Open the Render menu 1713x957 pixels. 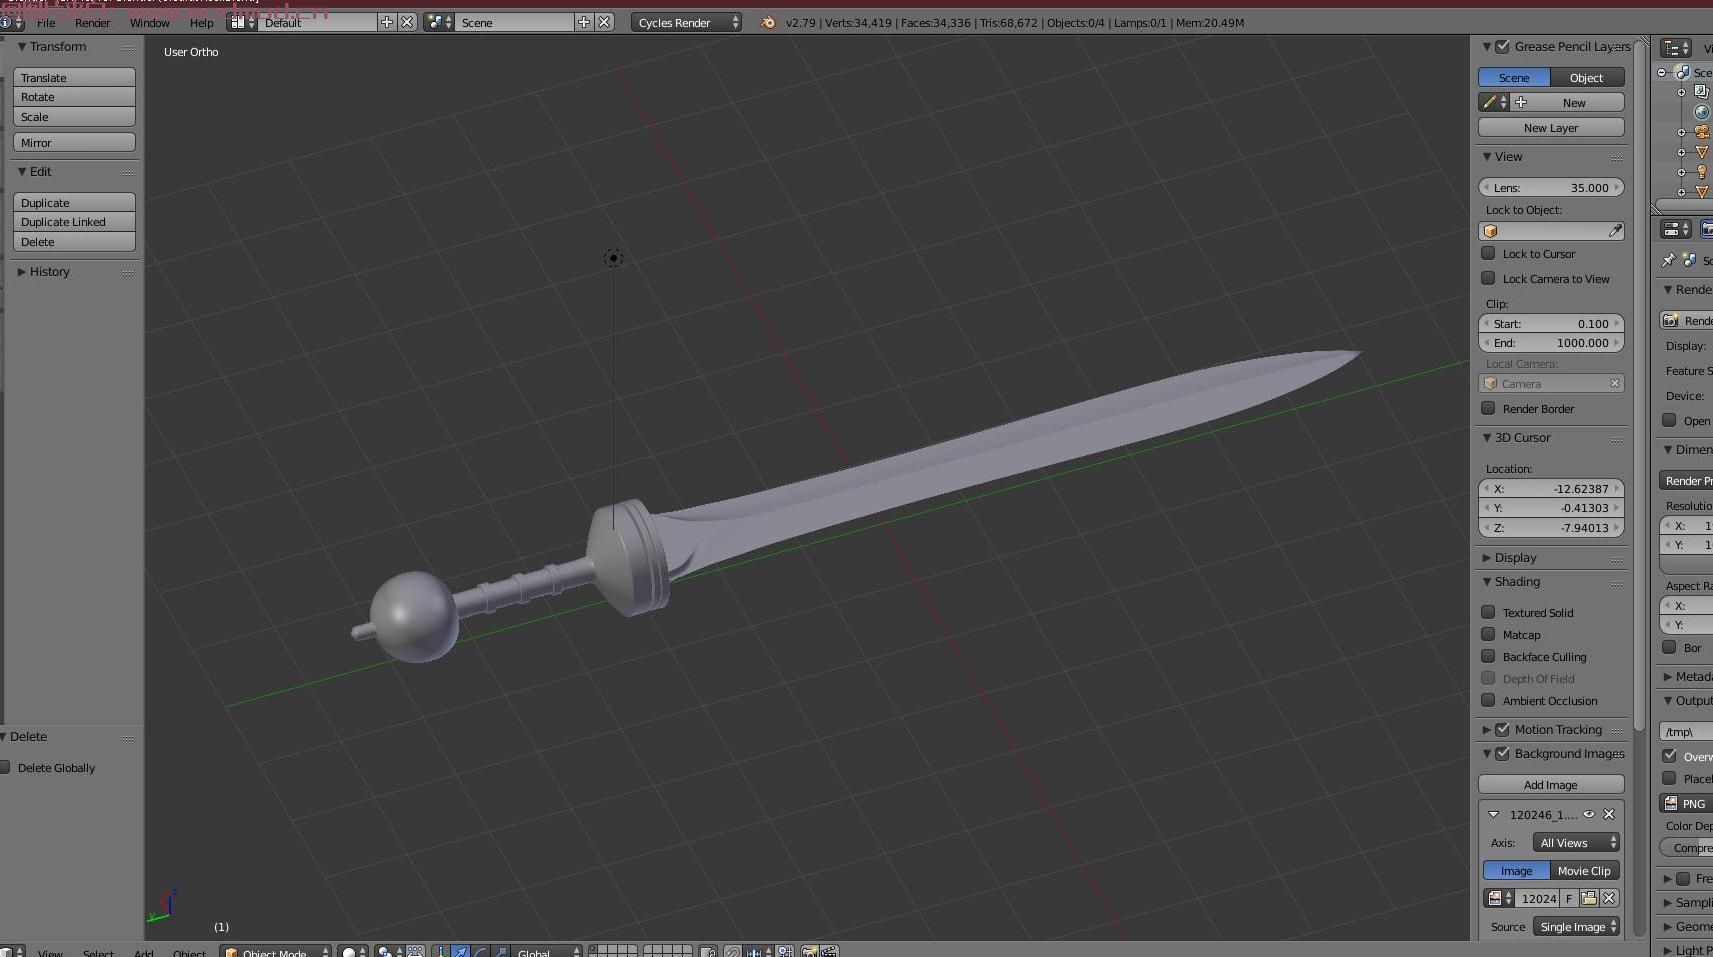point(93,23)
